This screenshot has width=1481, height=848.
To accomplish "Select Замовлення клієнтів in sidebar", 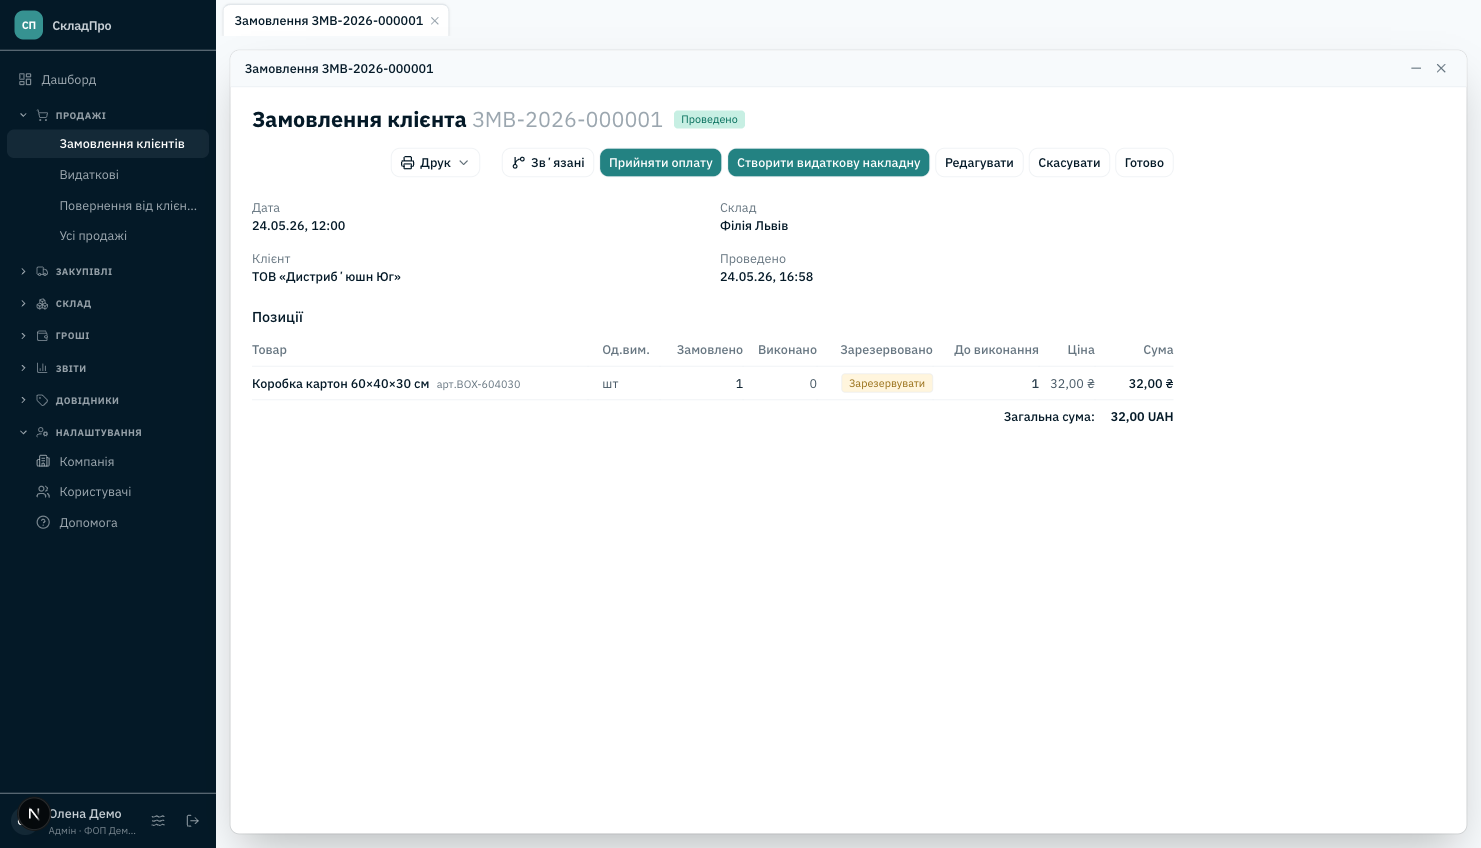I will [x=108, y=144].
